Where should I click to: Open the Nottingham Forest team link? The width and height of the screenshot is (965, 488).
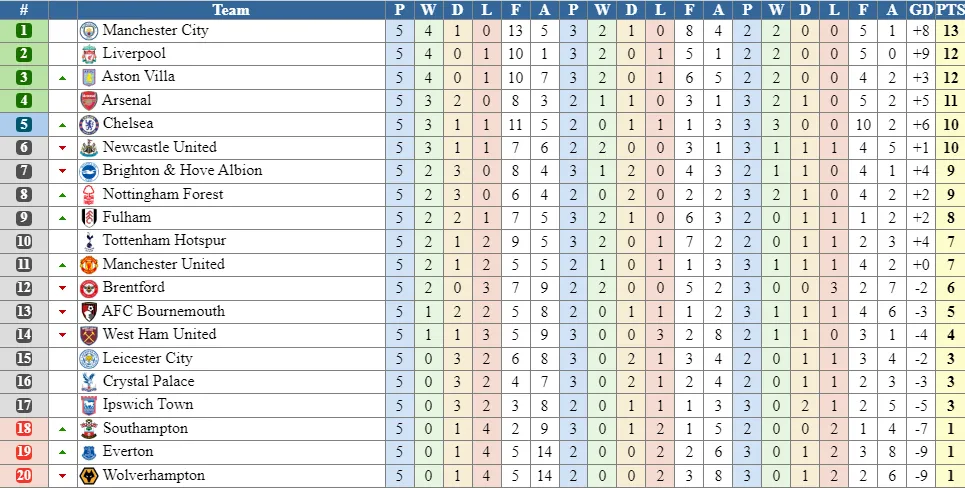click(163, 194)
